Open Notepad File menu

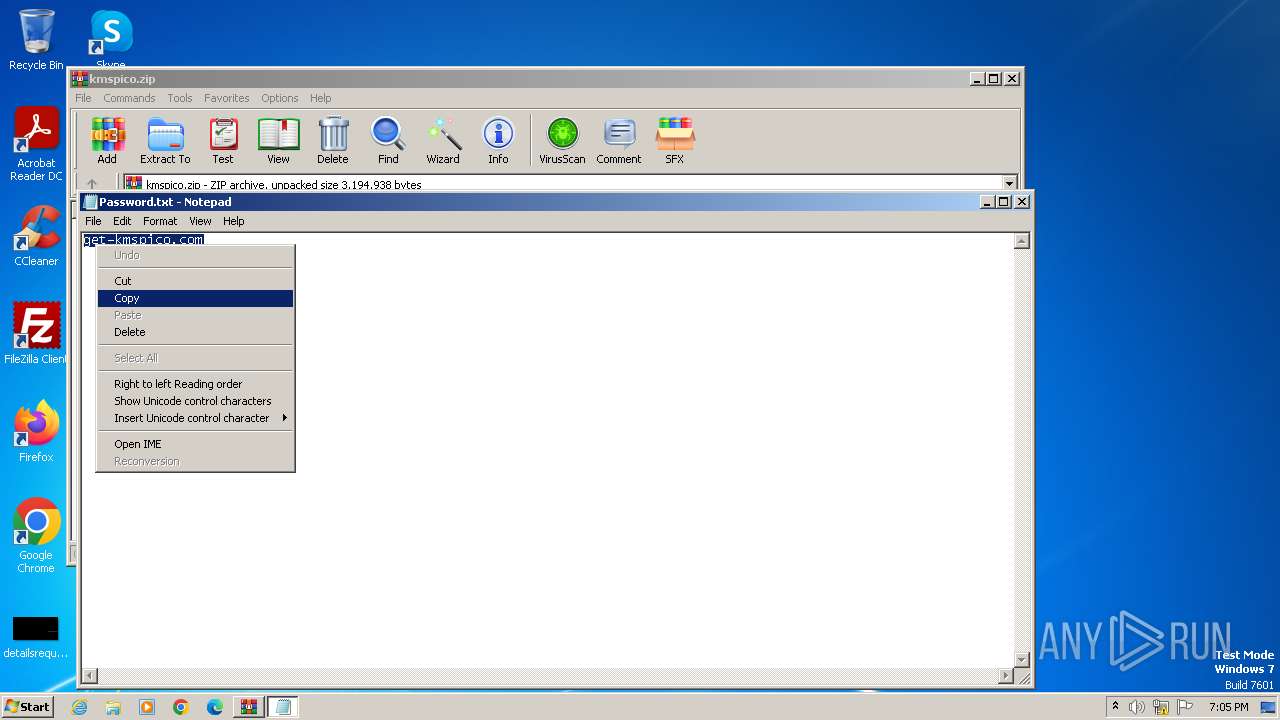pos(93,221)
